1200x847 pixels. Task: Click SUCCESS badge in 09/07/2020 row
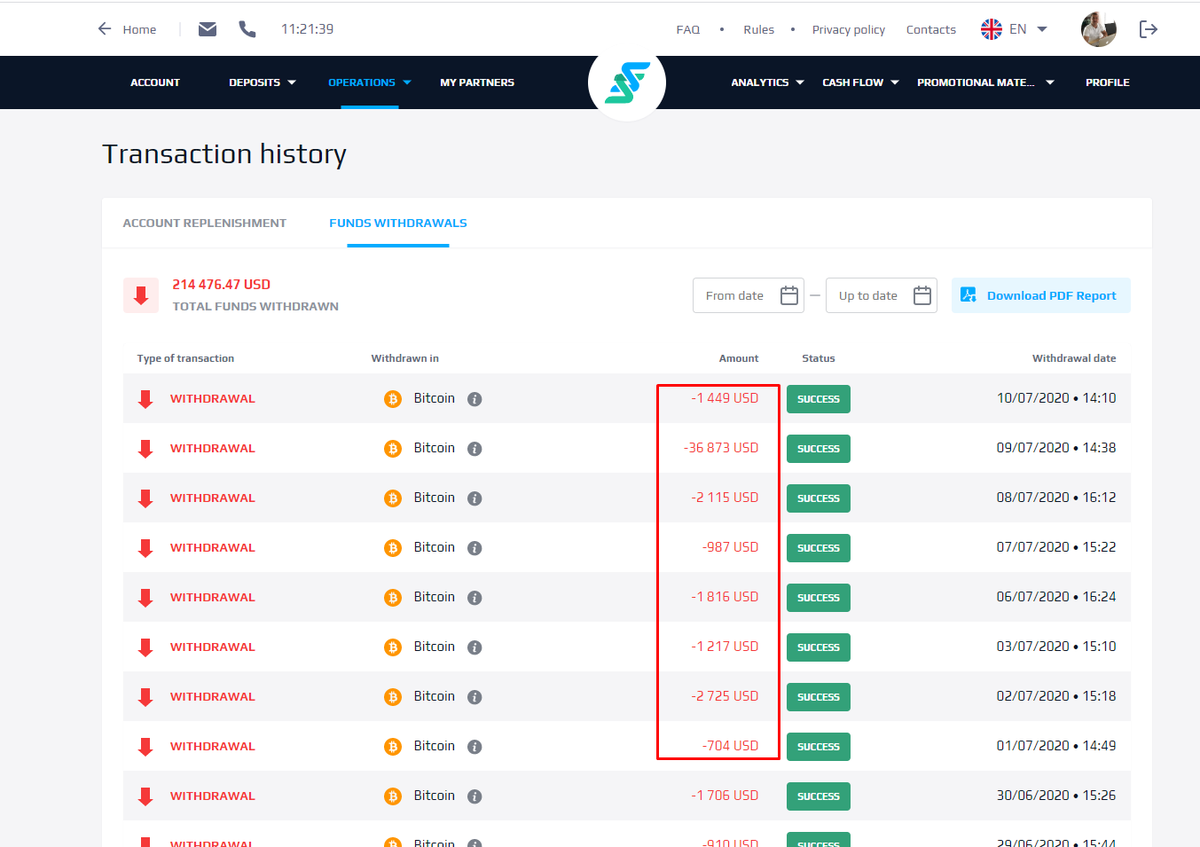pos(818,448)
